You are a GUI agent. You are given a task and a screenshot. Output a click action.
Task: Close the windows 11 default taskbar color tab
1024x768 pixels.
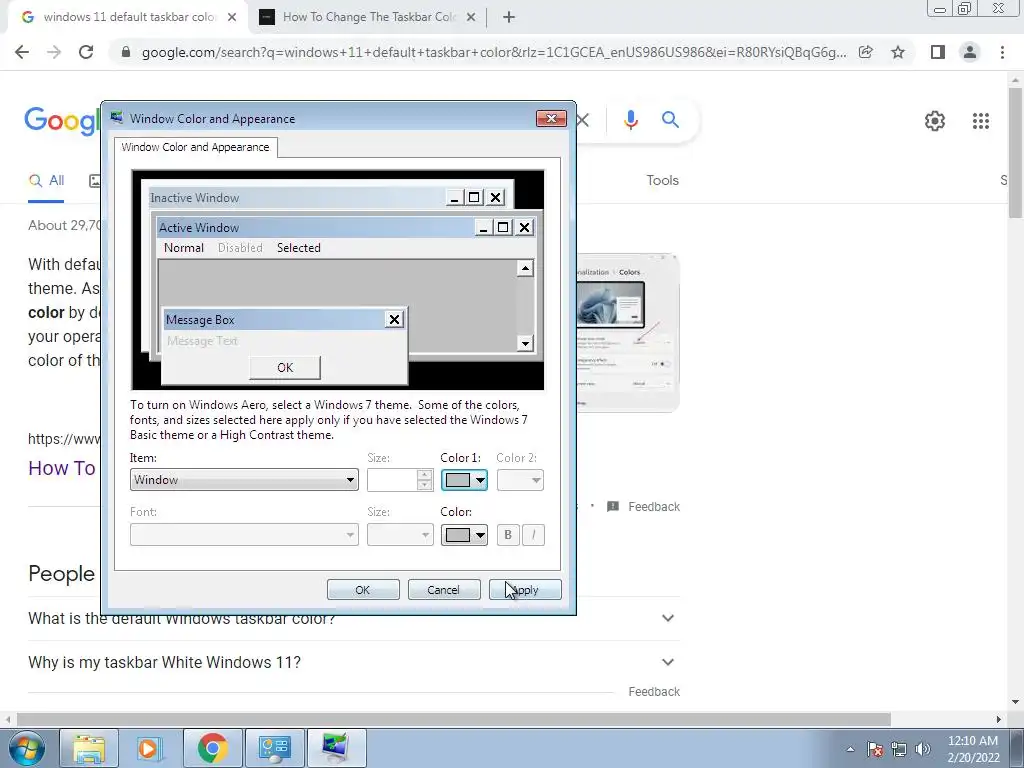(x=232, y=17)
